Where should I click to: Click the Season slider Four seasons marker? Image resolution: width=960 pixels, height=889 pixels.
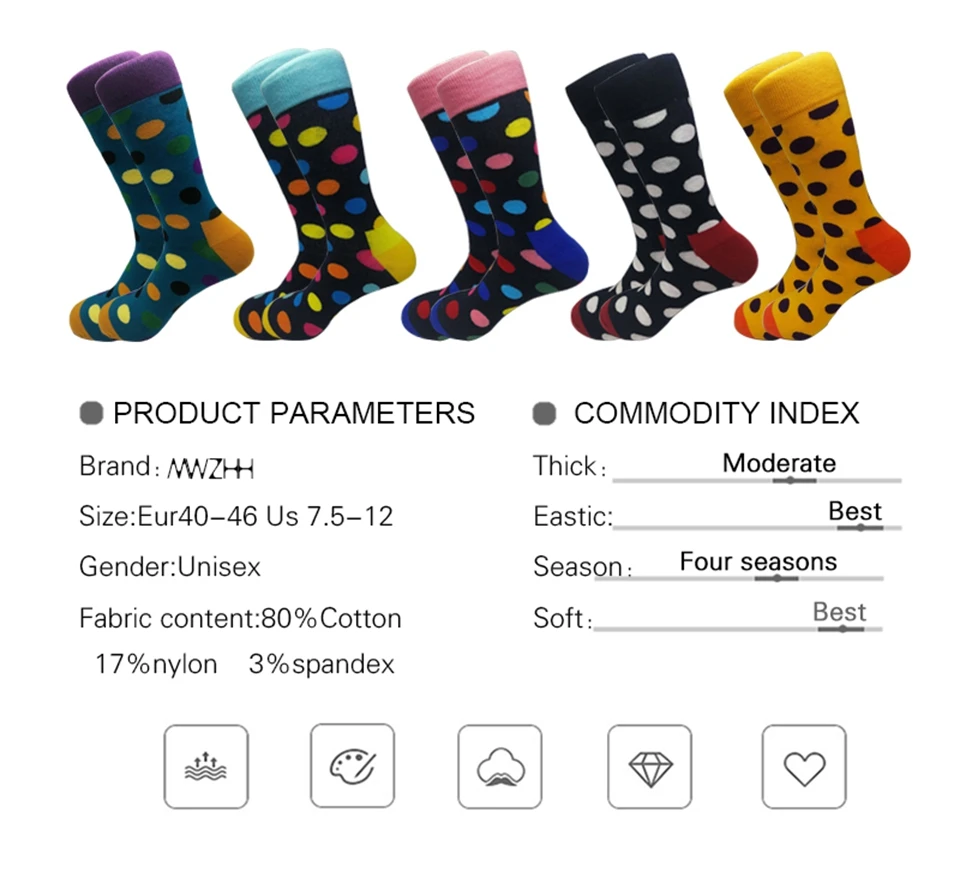[x=776, y=579]
